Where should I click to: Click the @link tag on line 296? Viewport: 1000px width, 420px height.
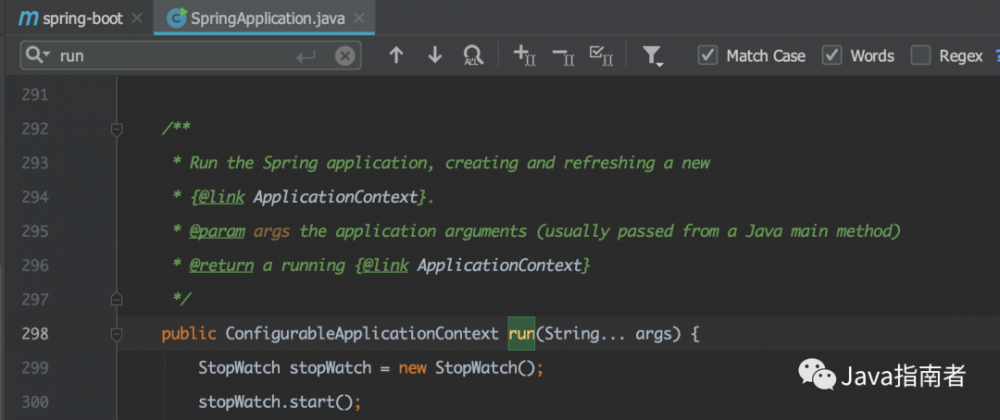[x=385, y=265]
